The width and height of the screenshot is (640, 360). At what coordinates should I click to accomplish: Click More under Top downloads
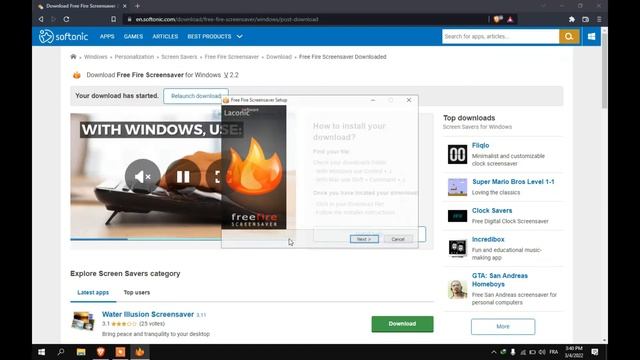503,327
